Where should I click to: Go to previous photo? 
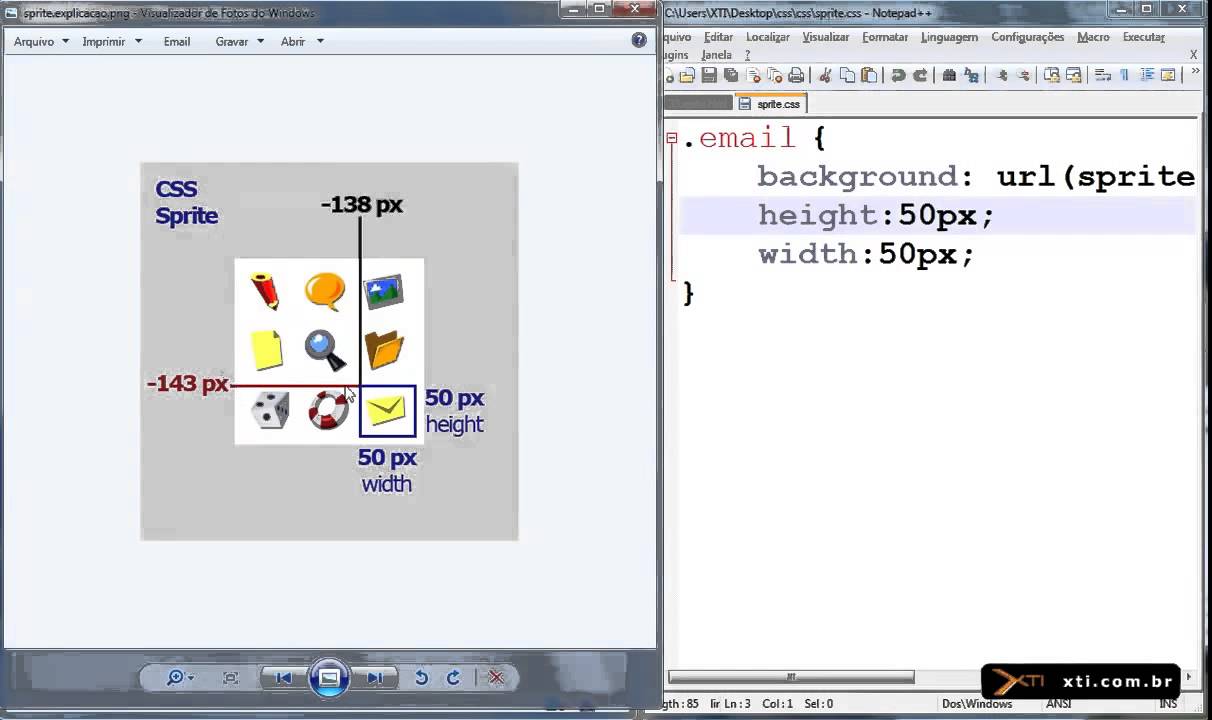[x=284, y=678]
